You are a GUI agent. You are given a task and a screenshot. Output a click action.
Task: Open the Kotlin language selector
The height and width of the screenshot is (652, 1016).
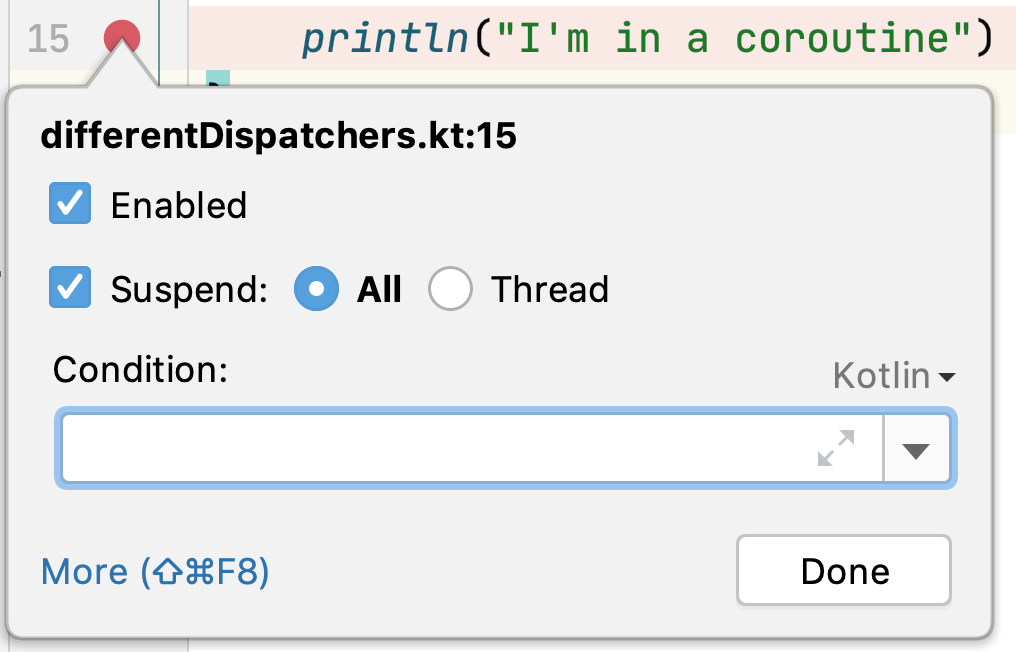point(894,375)
